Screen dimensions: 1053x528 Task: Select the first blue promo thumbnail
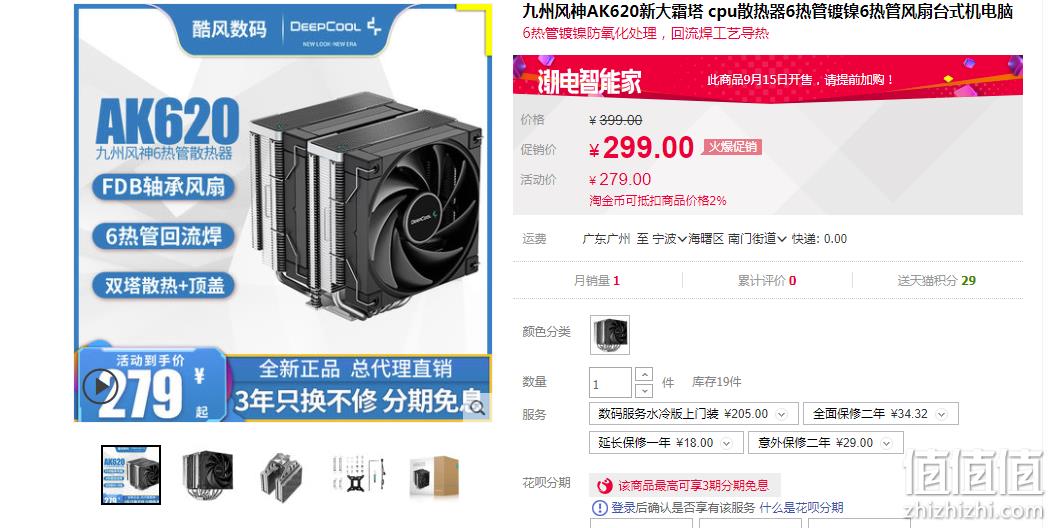[x=131, y=475]
